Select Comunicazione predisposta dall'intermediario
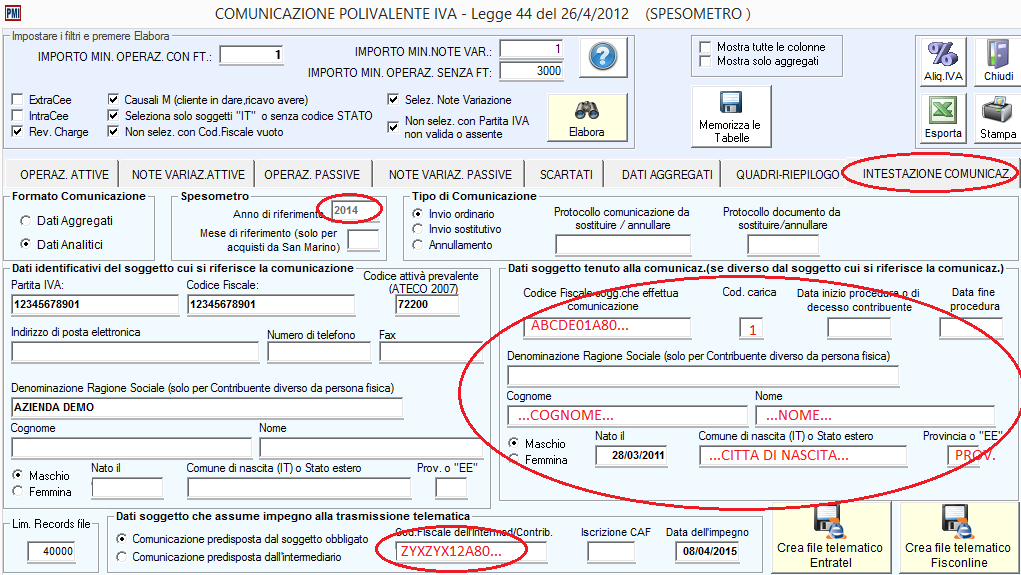Screen dimensions: 1021x575 coord(121,557)
